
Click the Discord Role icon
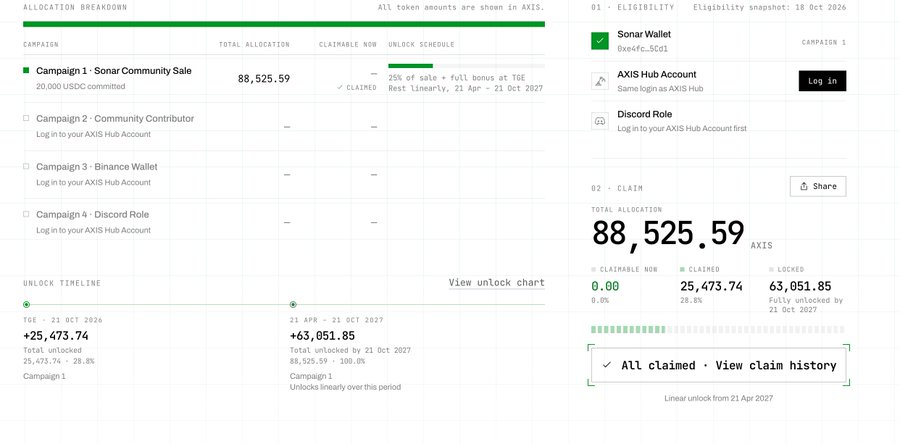coord(600,121)
